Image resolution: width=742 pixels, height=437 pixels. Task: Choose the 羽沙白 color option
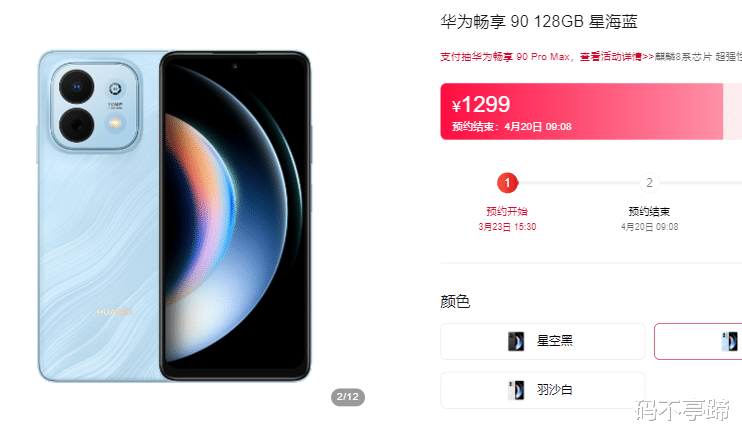[542, 390]
